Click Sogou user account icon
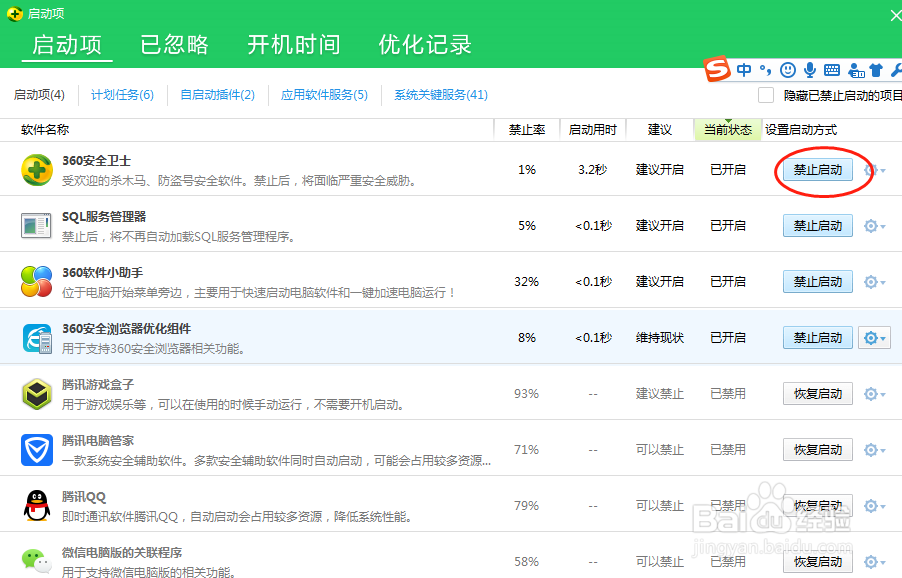 [x=856, y=70]
